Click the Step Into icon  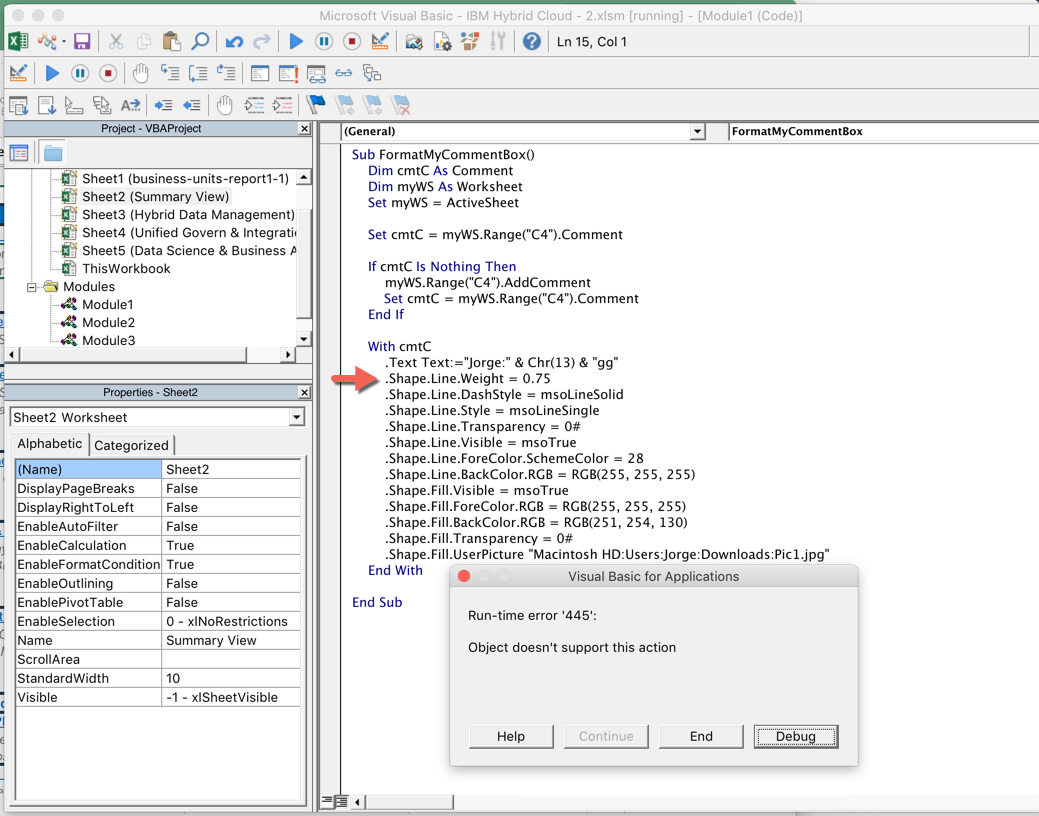[170, 73]
